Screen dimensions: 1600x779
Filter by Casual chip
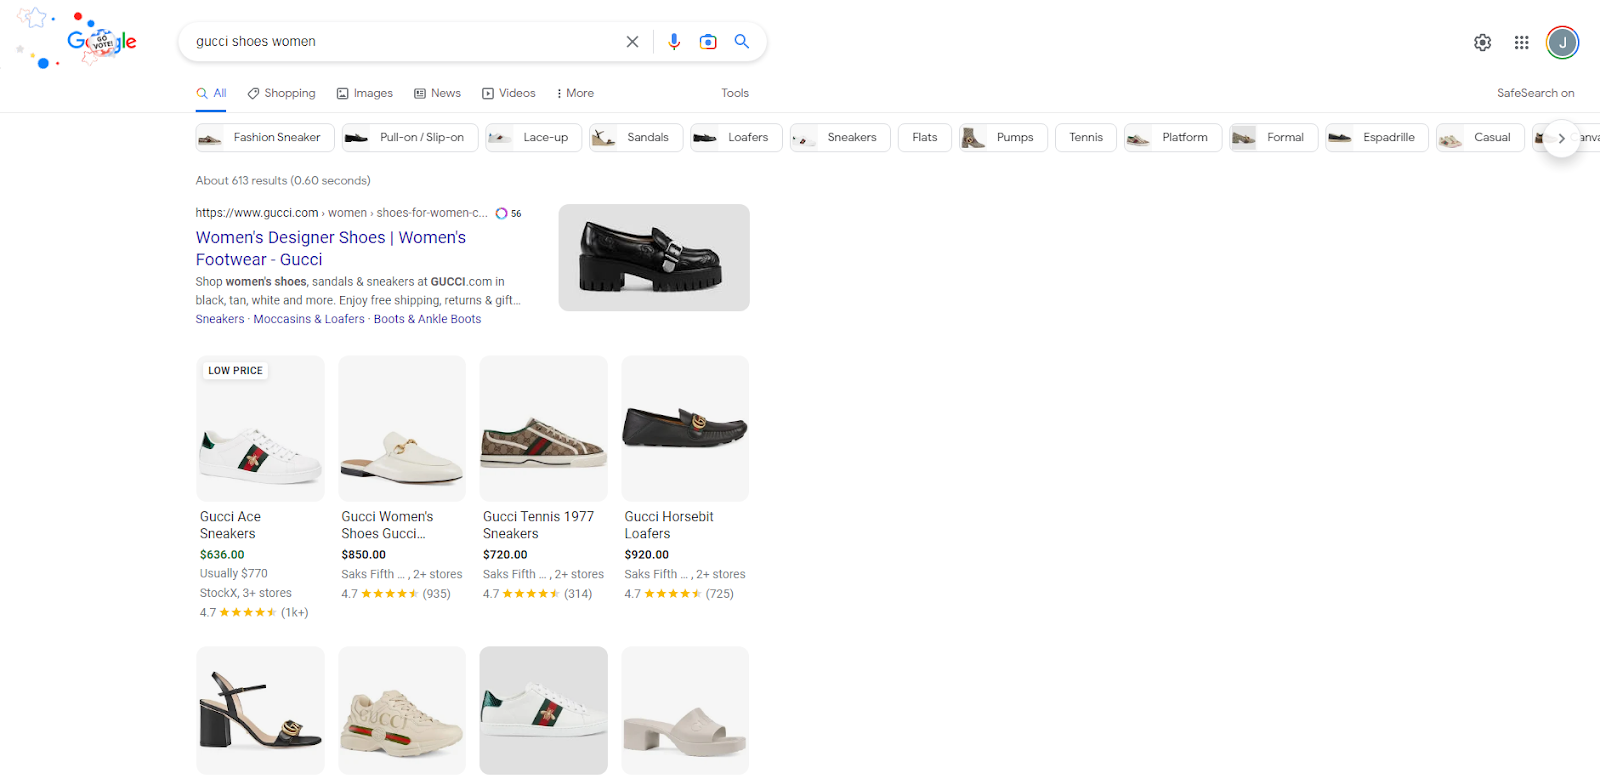[x=1480, y=137]
